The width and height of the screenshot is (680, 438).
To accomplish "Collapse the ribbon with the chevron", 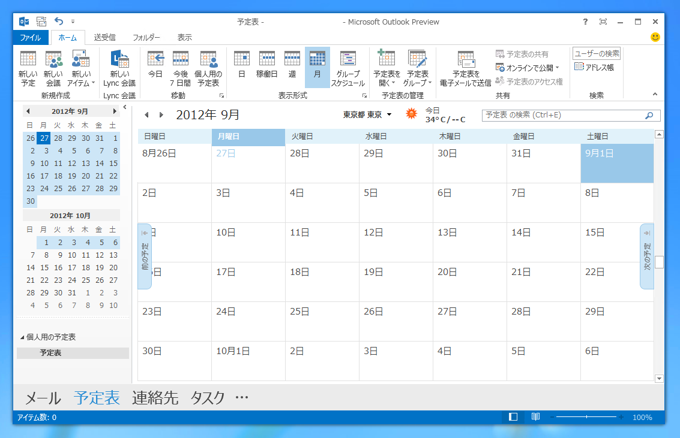I will pos(655,94).
